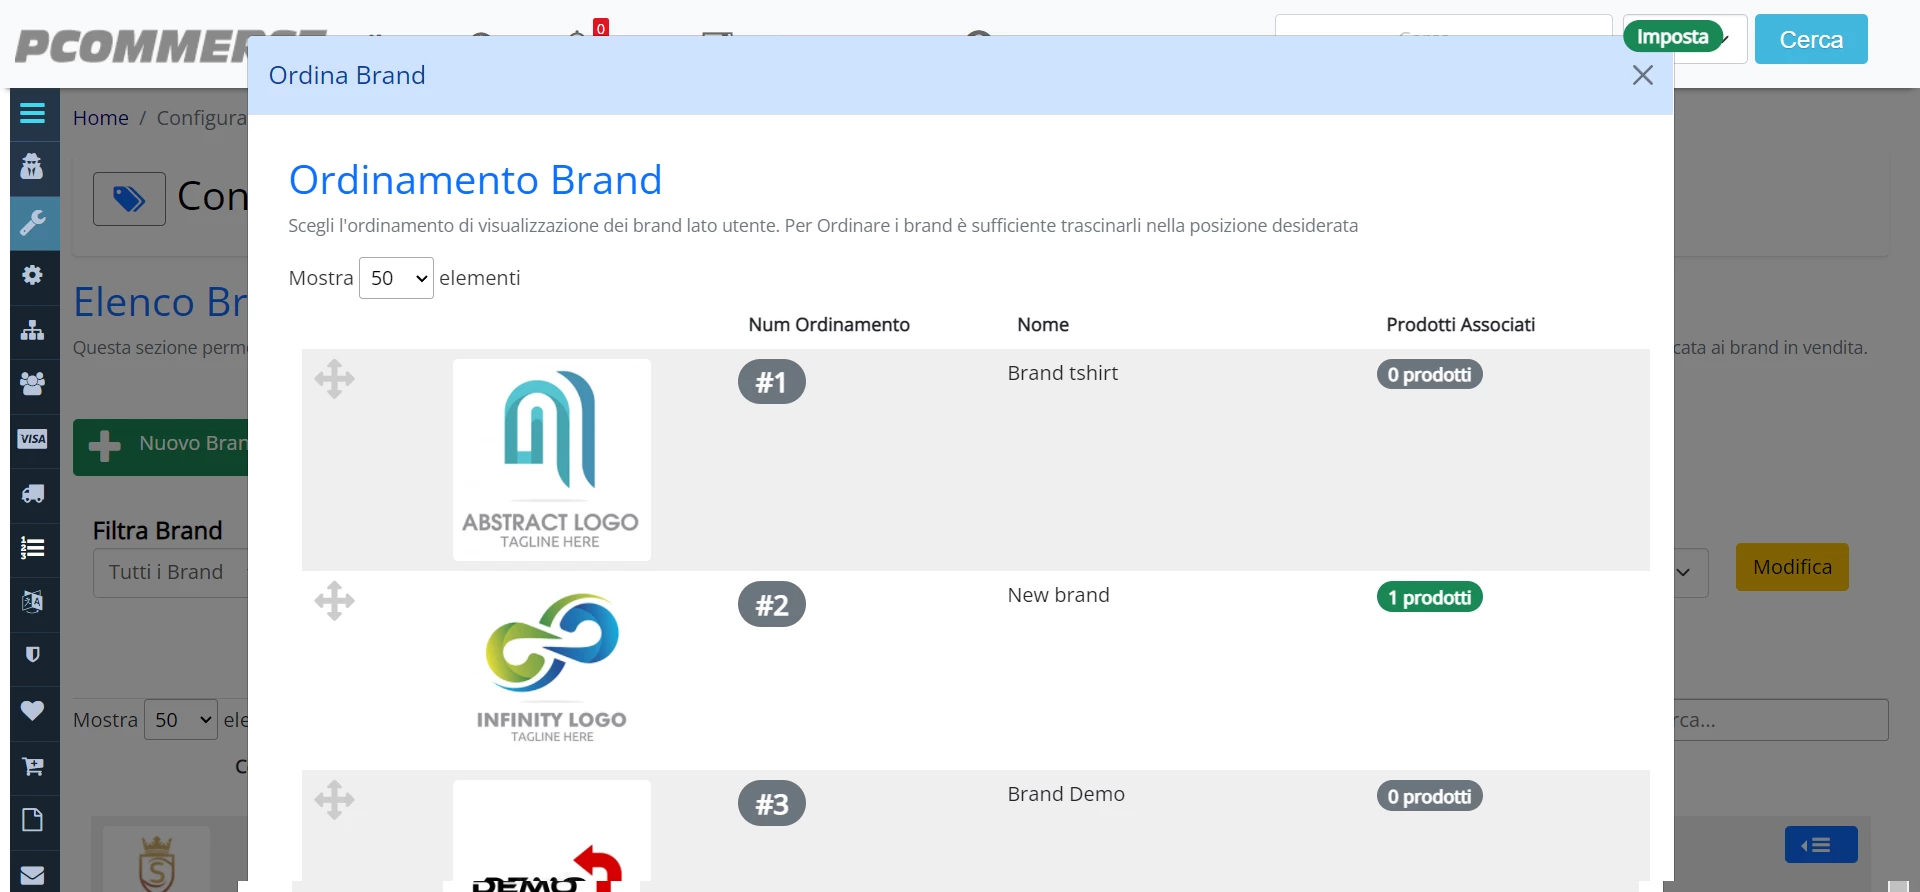Open the top sidebar icon under hamburger
Viewport: 1920px width, 892px height.
[x=33, y=166]
